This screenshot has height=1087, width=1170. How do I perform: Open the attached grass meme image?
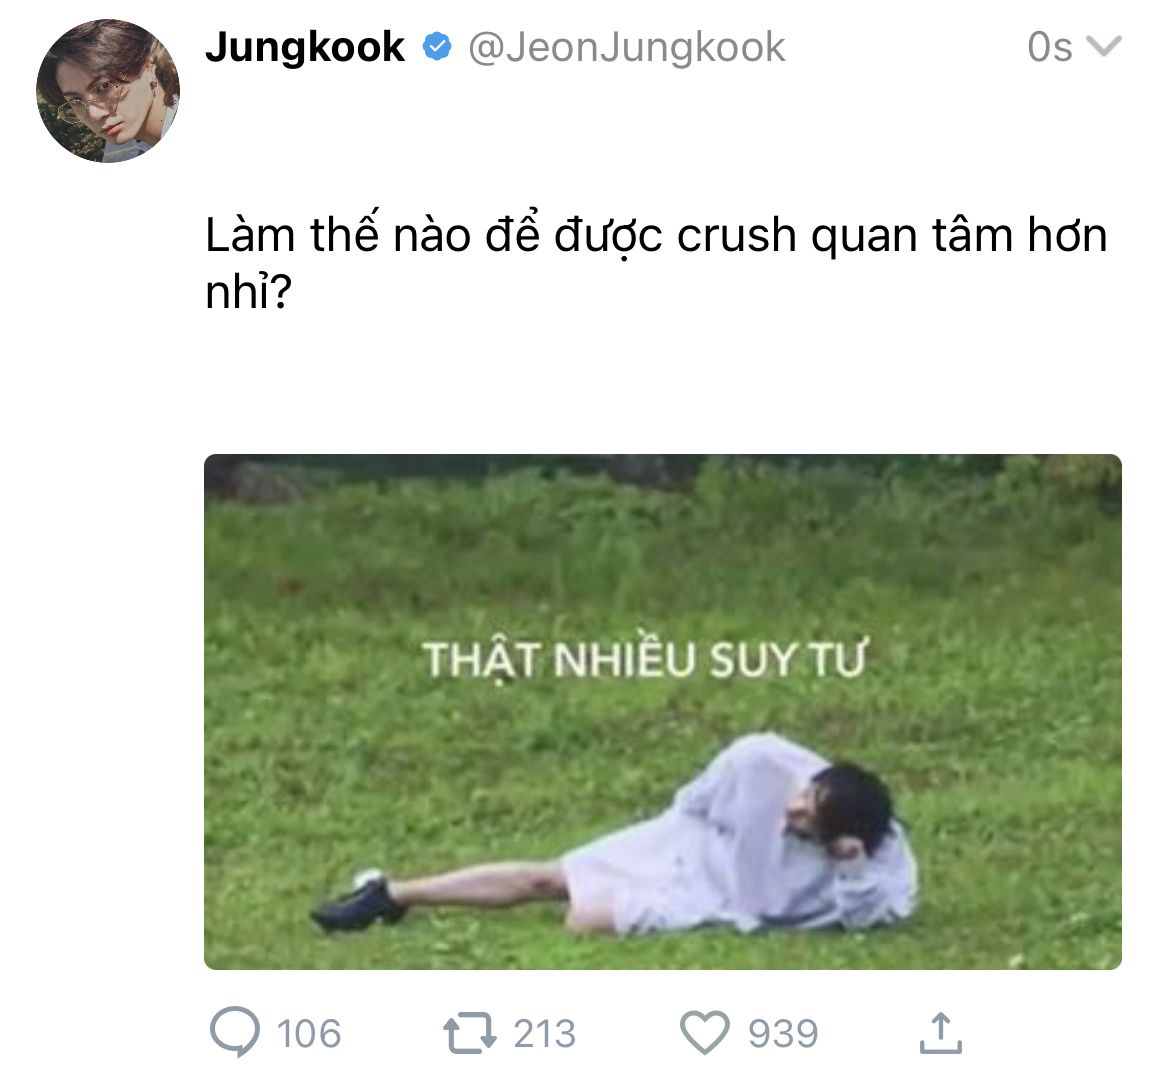pyautogui.click(x=663, y=712)
